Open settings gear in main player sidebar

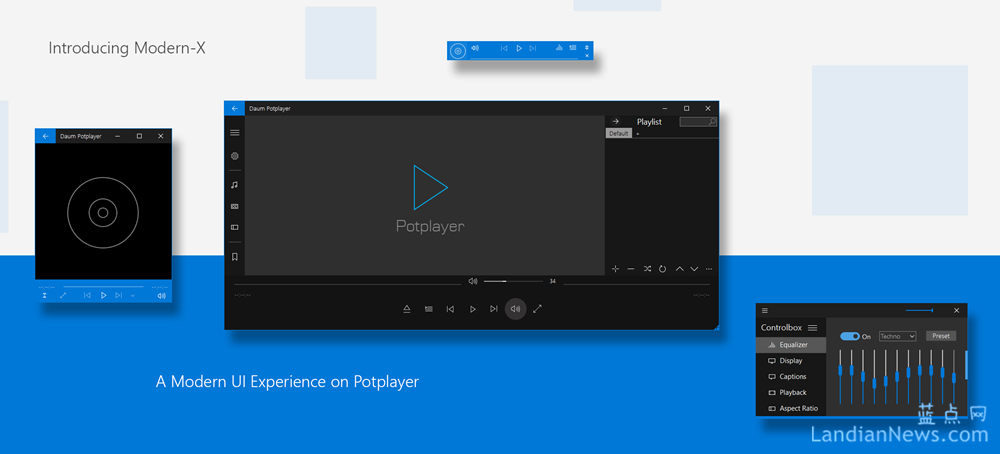tap(234, 156)
